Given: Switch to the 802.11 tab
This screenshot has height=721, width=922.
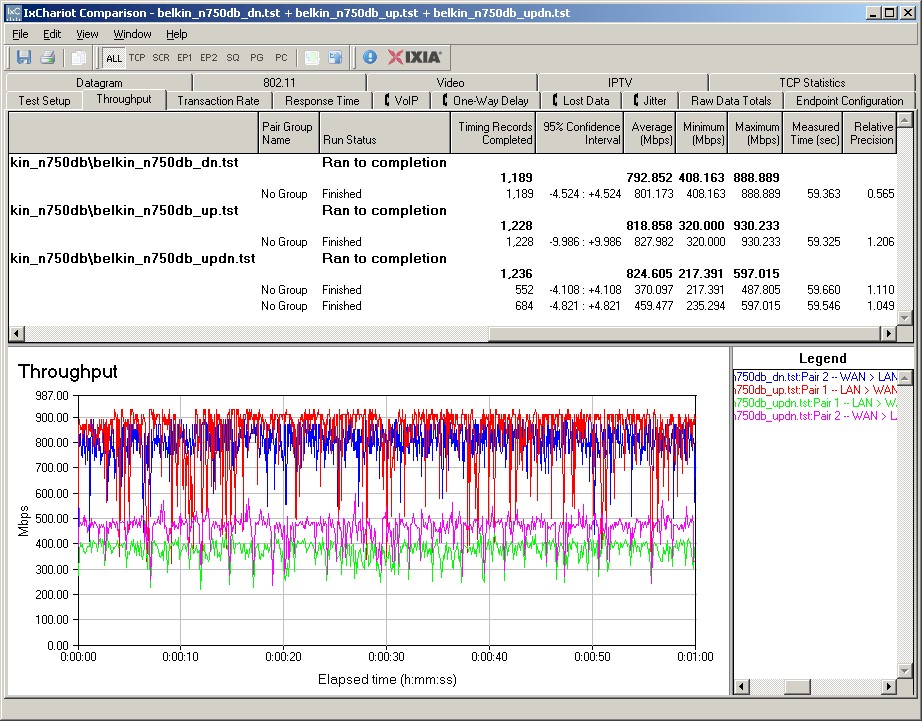Looking at the screenshot, I should [279, 82].
